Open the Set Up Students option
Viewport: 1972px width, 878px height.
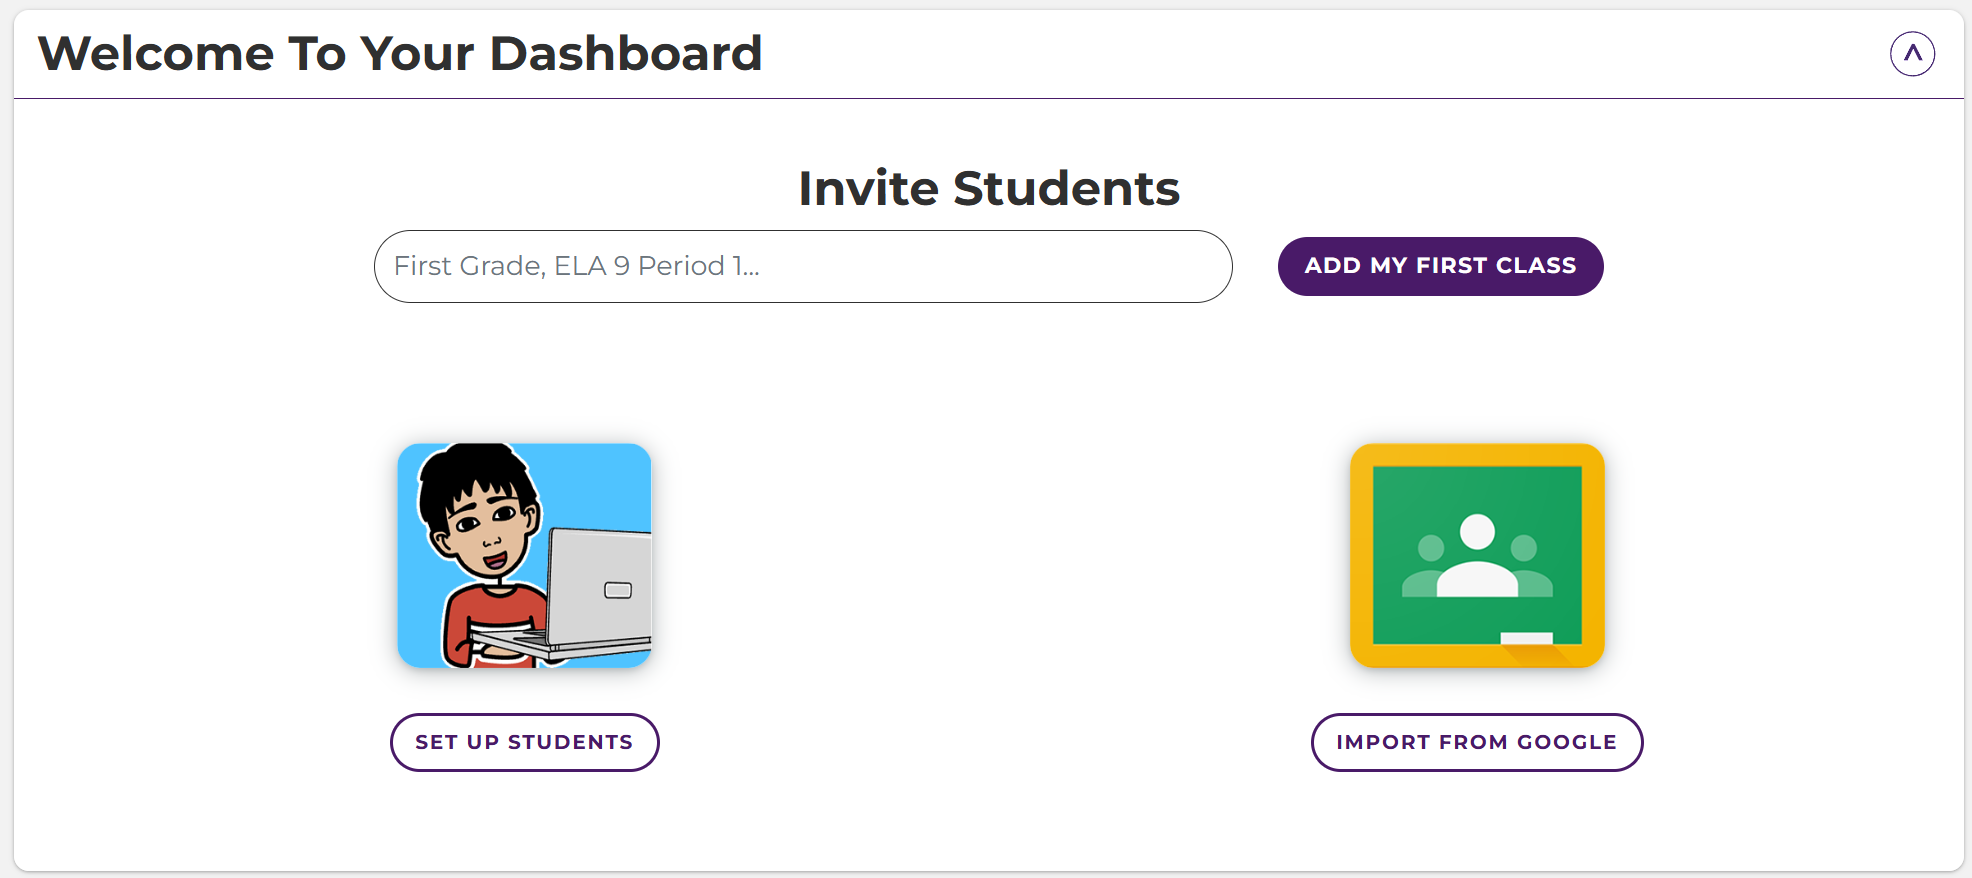524,742
